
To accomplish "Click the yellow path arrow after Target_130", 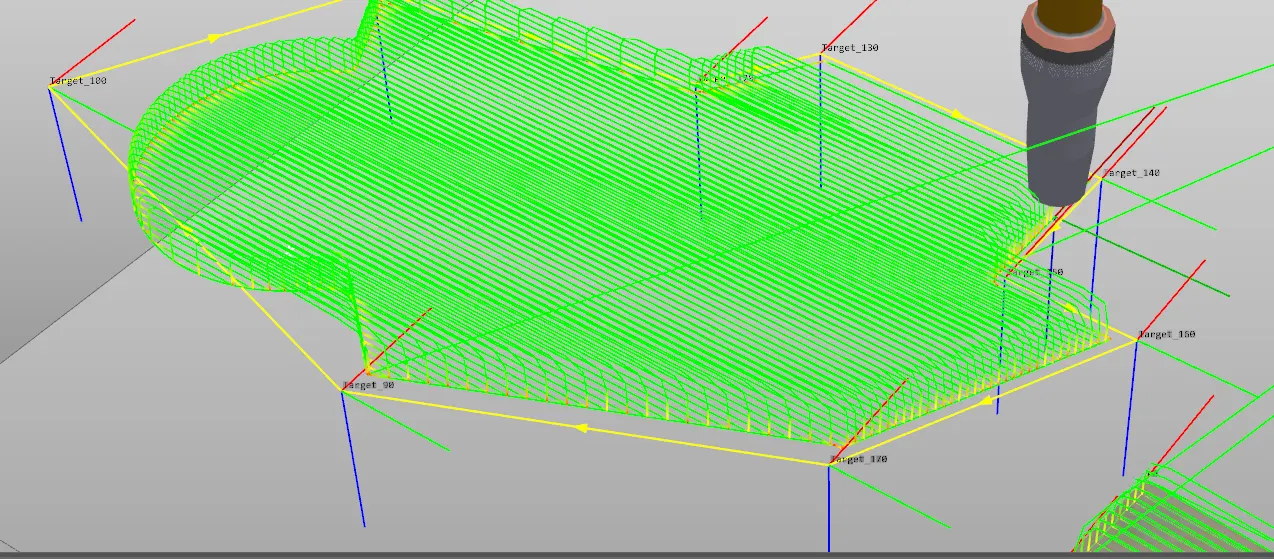I will 958,113.
